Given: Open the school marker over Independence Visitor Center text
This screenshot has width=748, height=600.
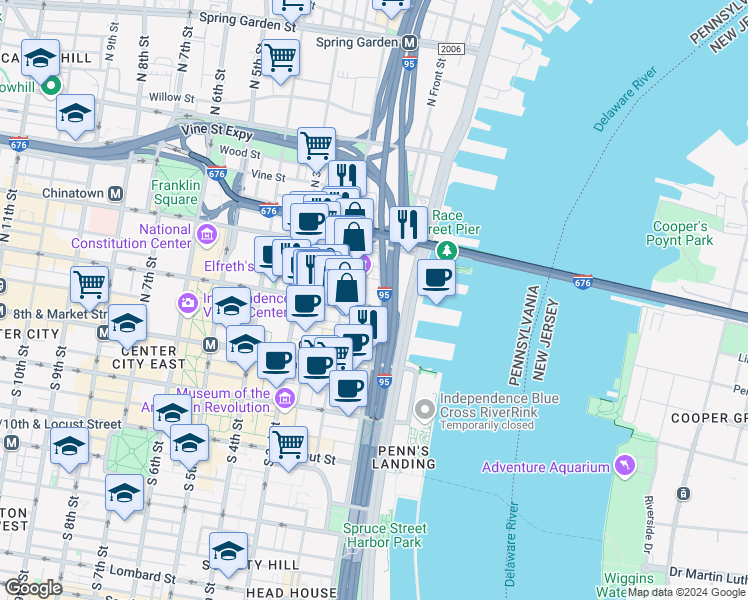Looking at the screenshot, I should [x=231, y=307].
